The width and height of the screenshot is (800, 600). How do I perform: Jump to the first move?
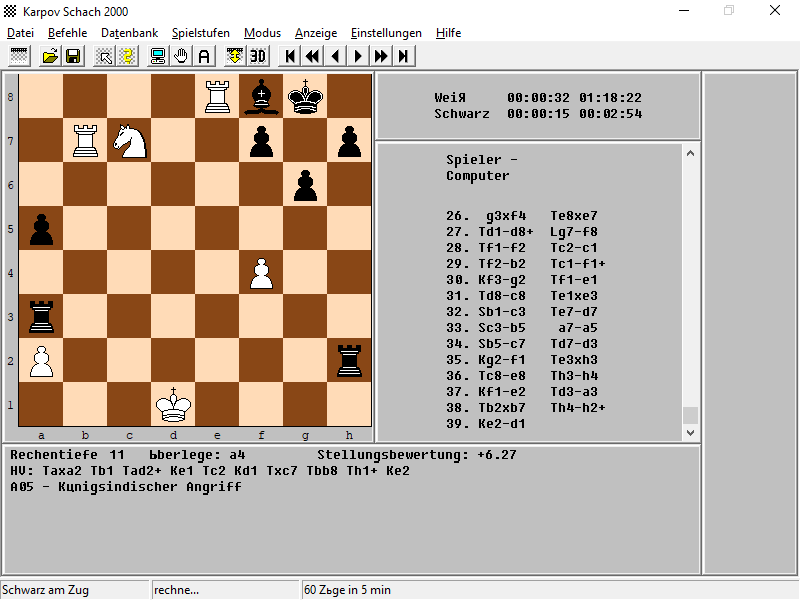click(x=290, y=56)
